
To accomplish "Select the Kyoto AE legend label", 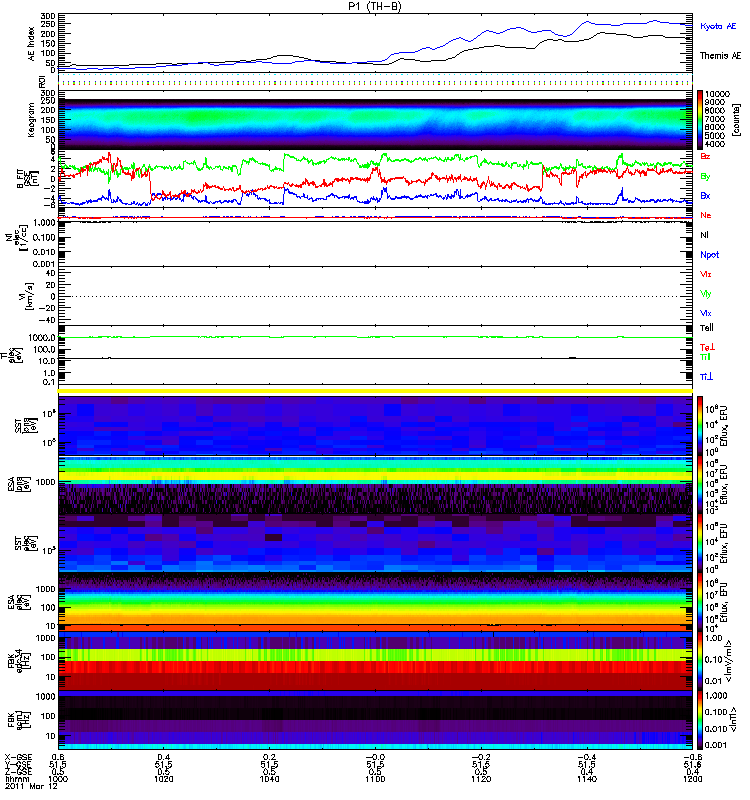I will pos(718,26).
